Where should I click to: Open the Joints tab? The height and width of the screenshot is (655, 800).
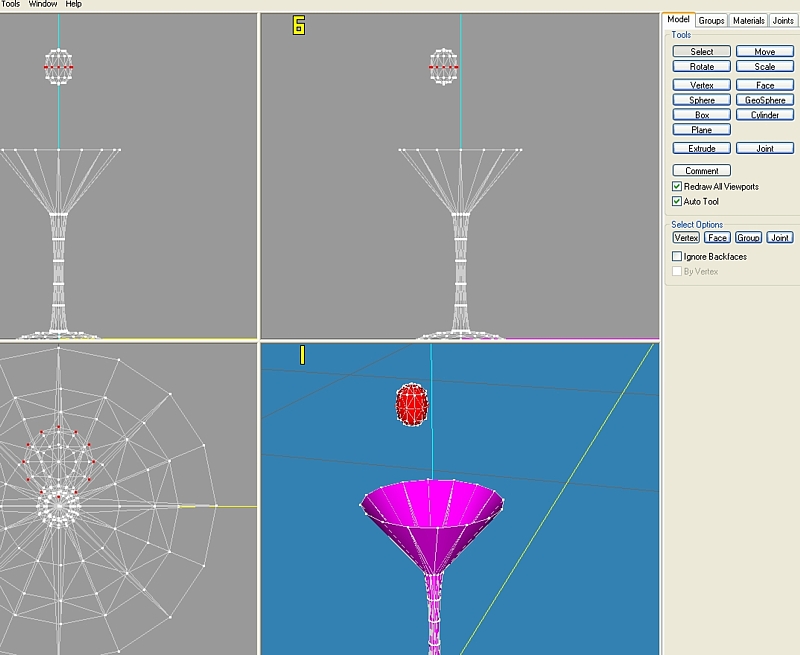783,20
